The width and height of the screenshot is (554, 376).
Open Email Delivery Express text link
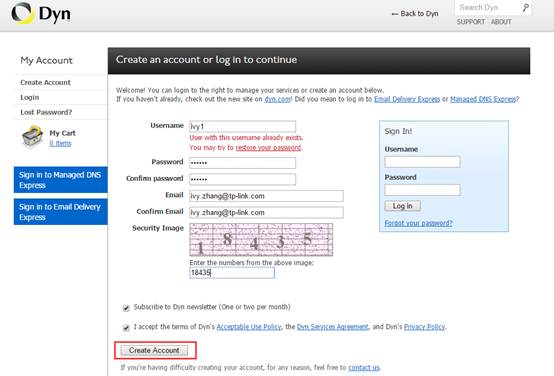[x=407, y=99]
